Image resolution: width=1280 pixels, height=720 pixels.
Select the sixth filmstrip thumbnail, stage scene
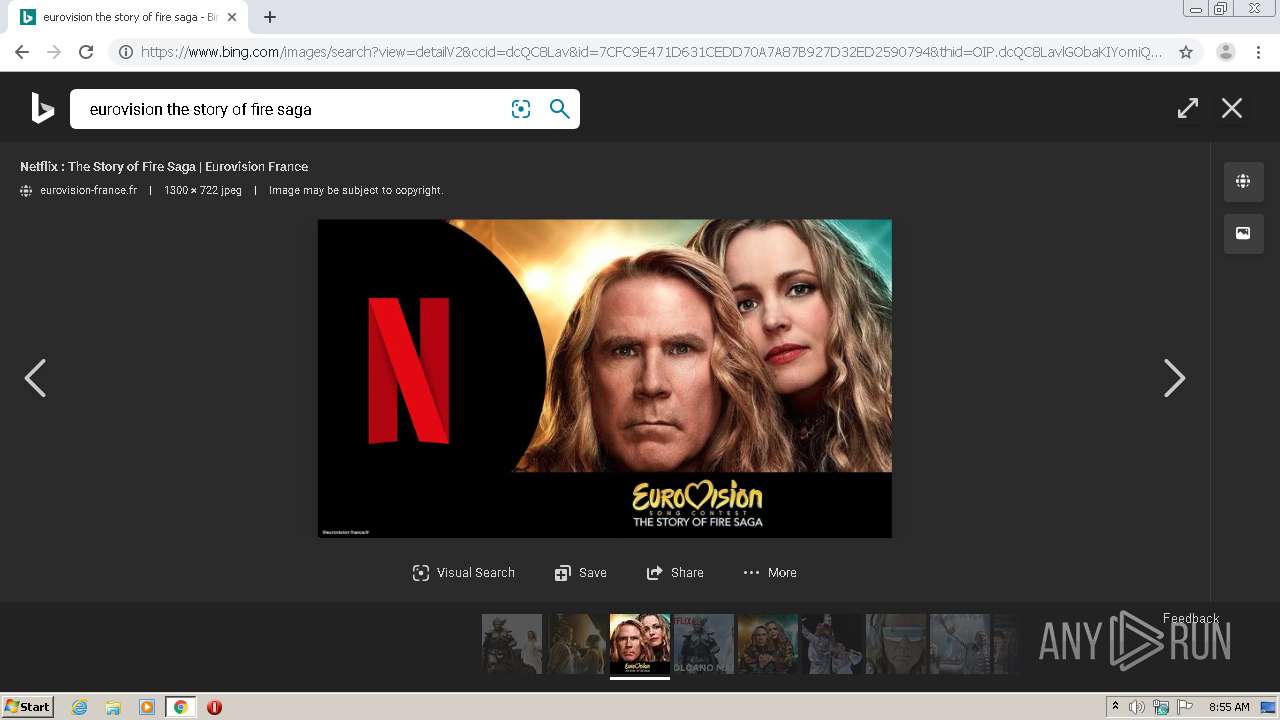pos(832,644)
